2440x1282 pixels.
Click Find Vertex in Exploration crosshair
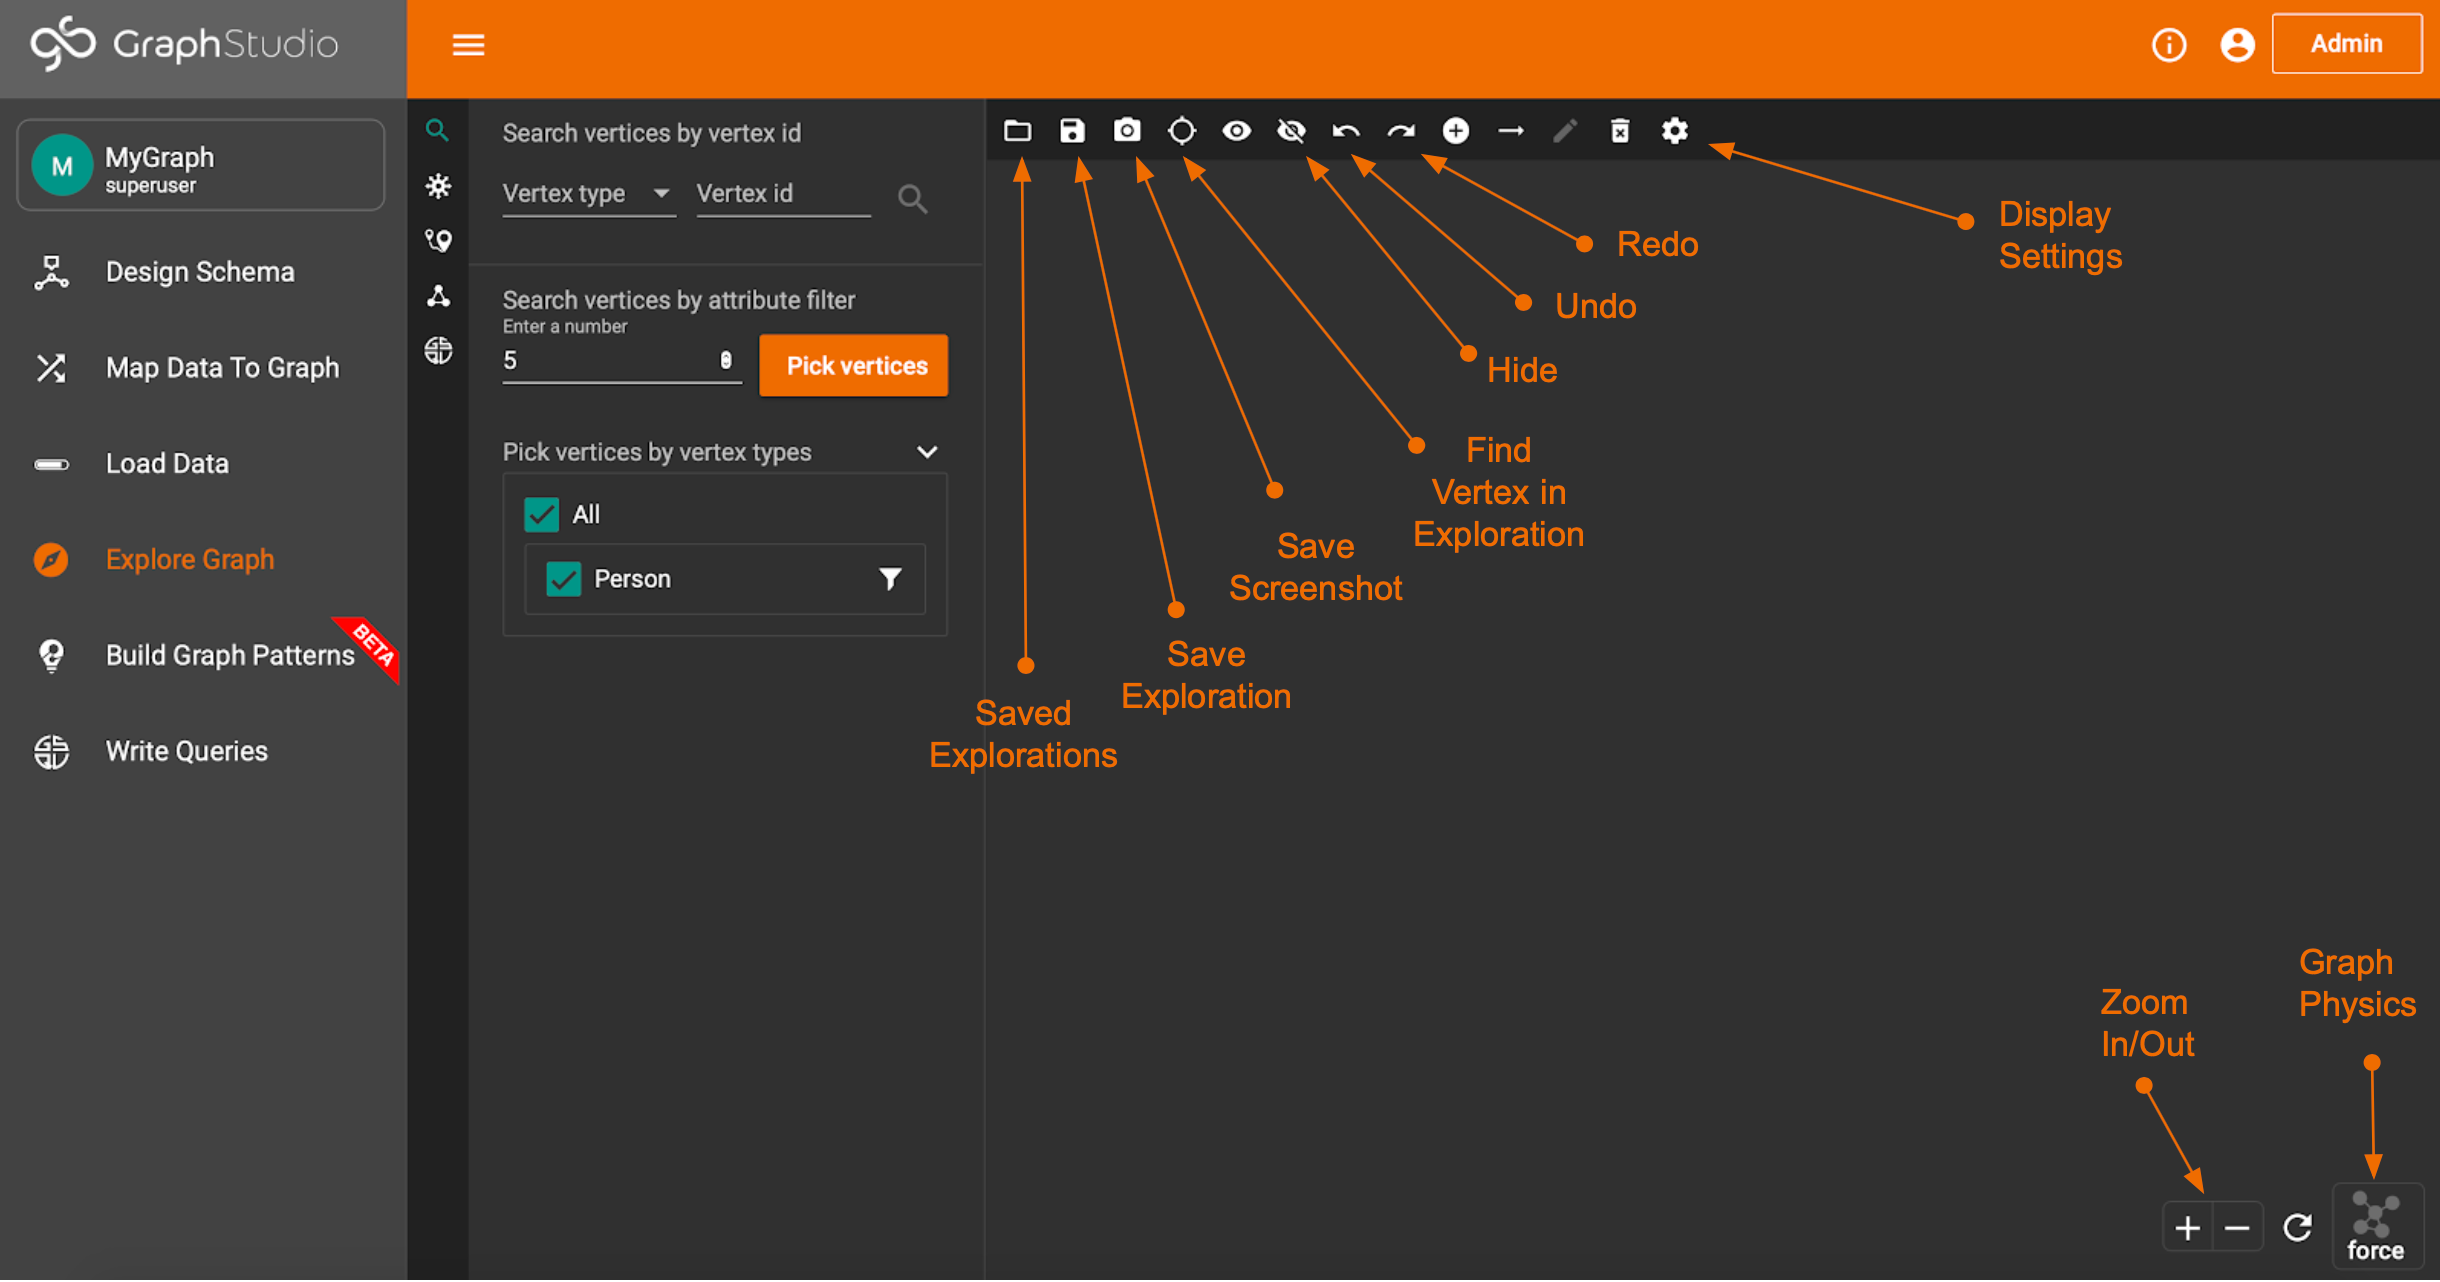[x=1182, y=131]
